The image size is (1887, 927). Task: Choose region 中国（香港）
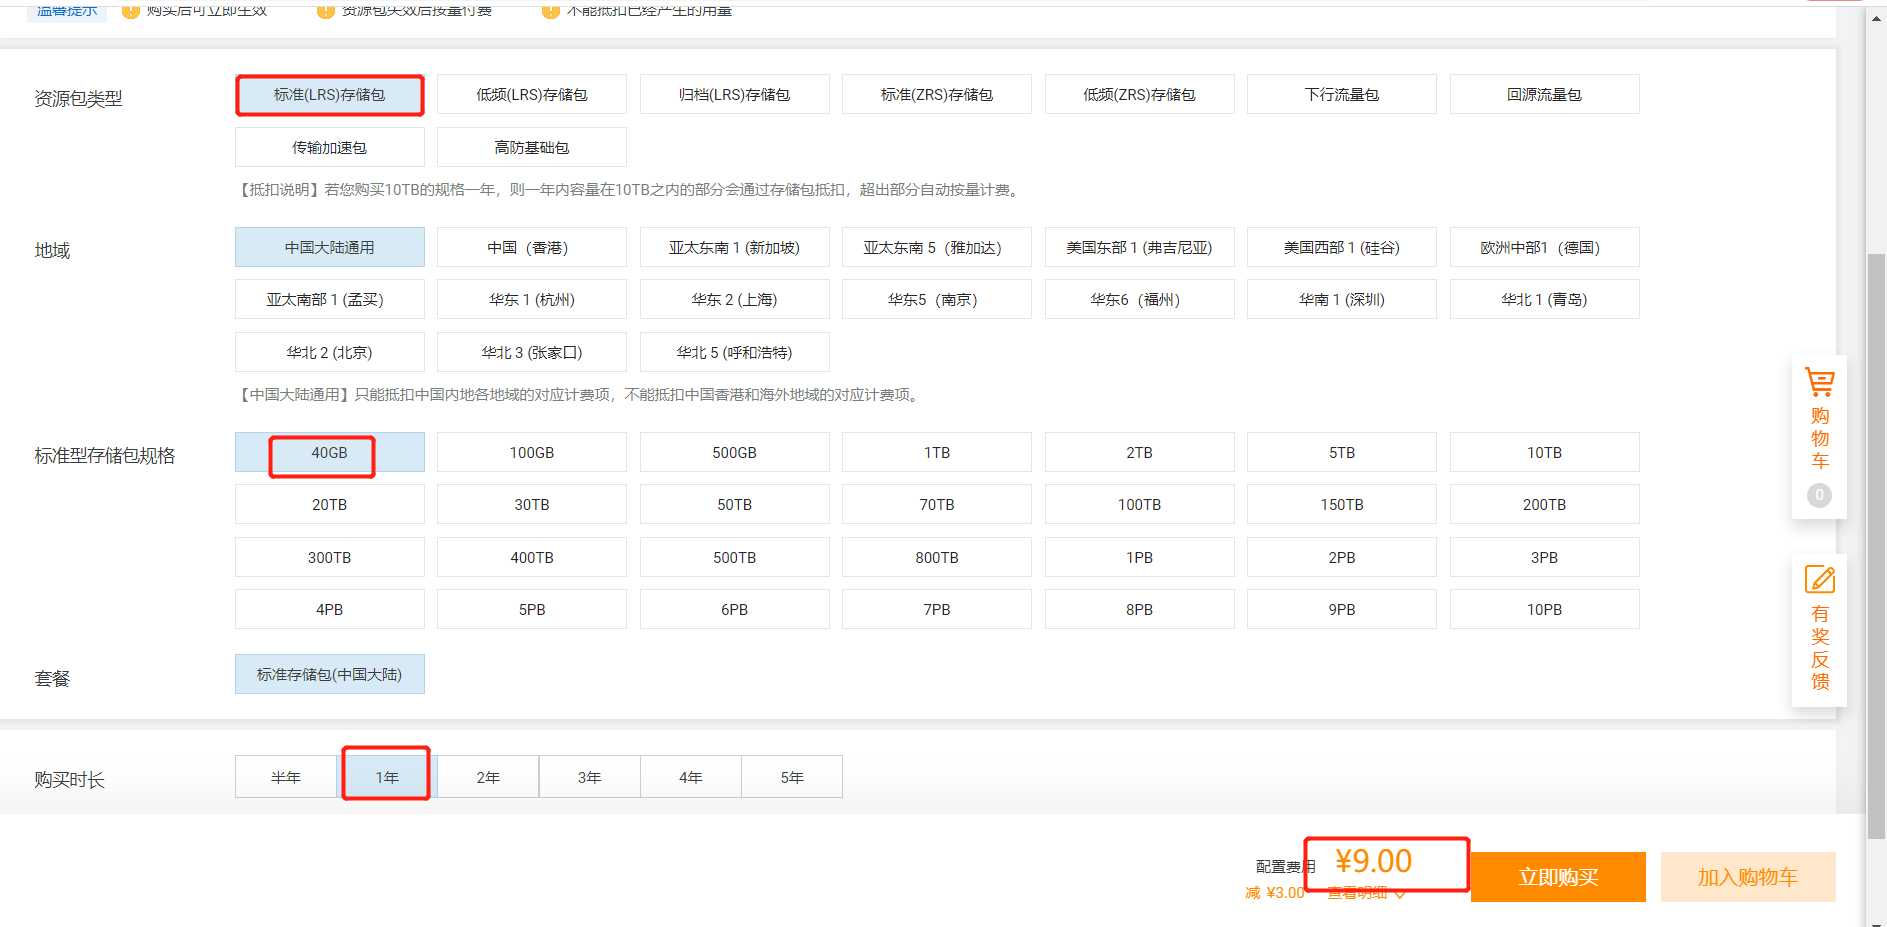[x=532, y=247]
